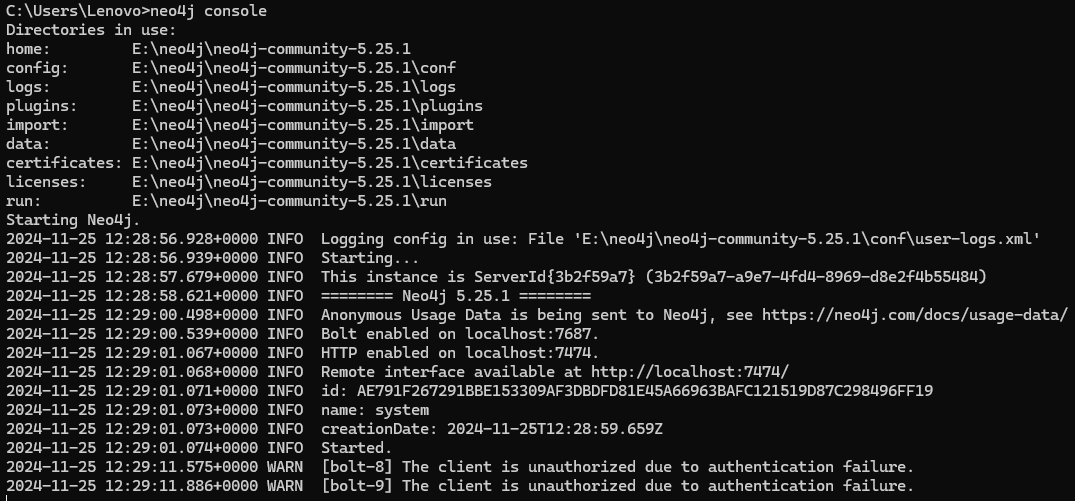Click the Neo4j 5.25.1 version banner
This screenshot has width=1075, height=501.
456,296
